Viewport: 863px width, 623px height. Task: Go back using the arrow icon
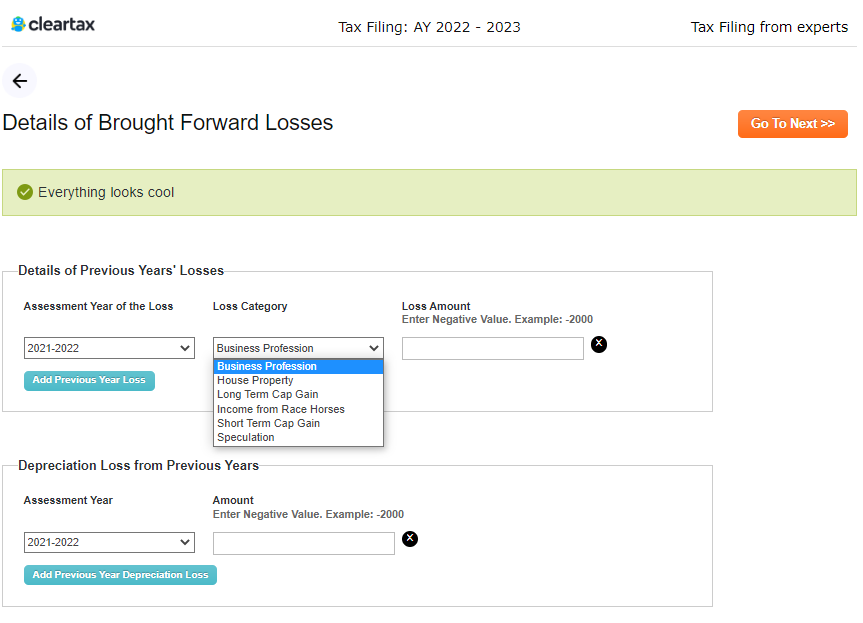pos(20,81)
